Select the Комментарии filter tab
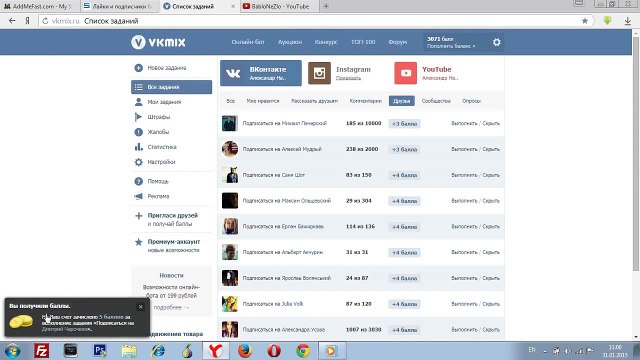Image resolution: width=640 pixels, height=360 pixels. coord(365,101)
